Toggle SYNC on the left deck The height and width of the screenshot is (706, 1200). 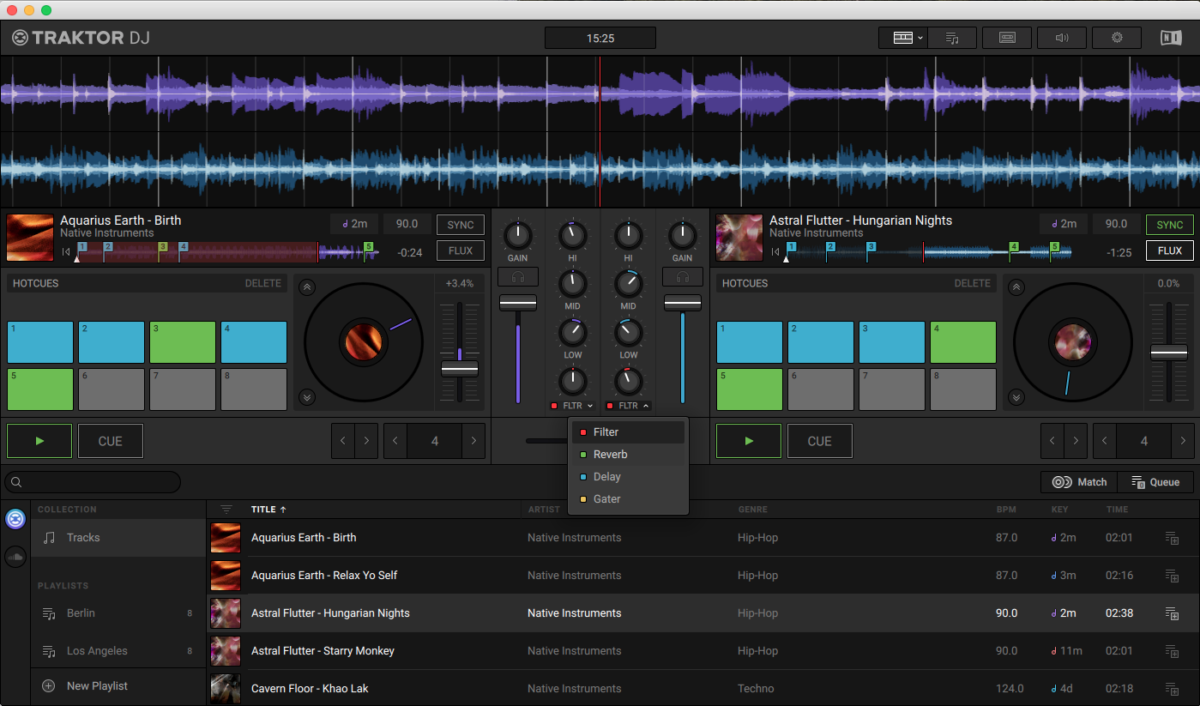pos(460,225)
